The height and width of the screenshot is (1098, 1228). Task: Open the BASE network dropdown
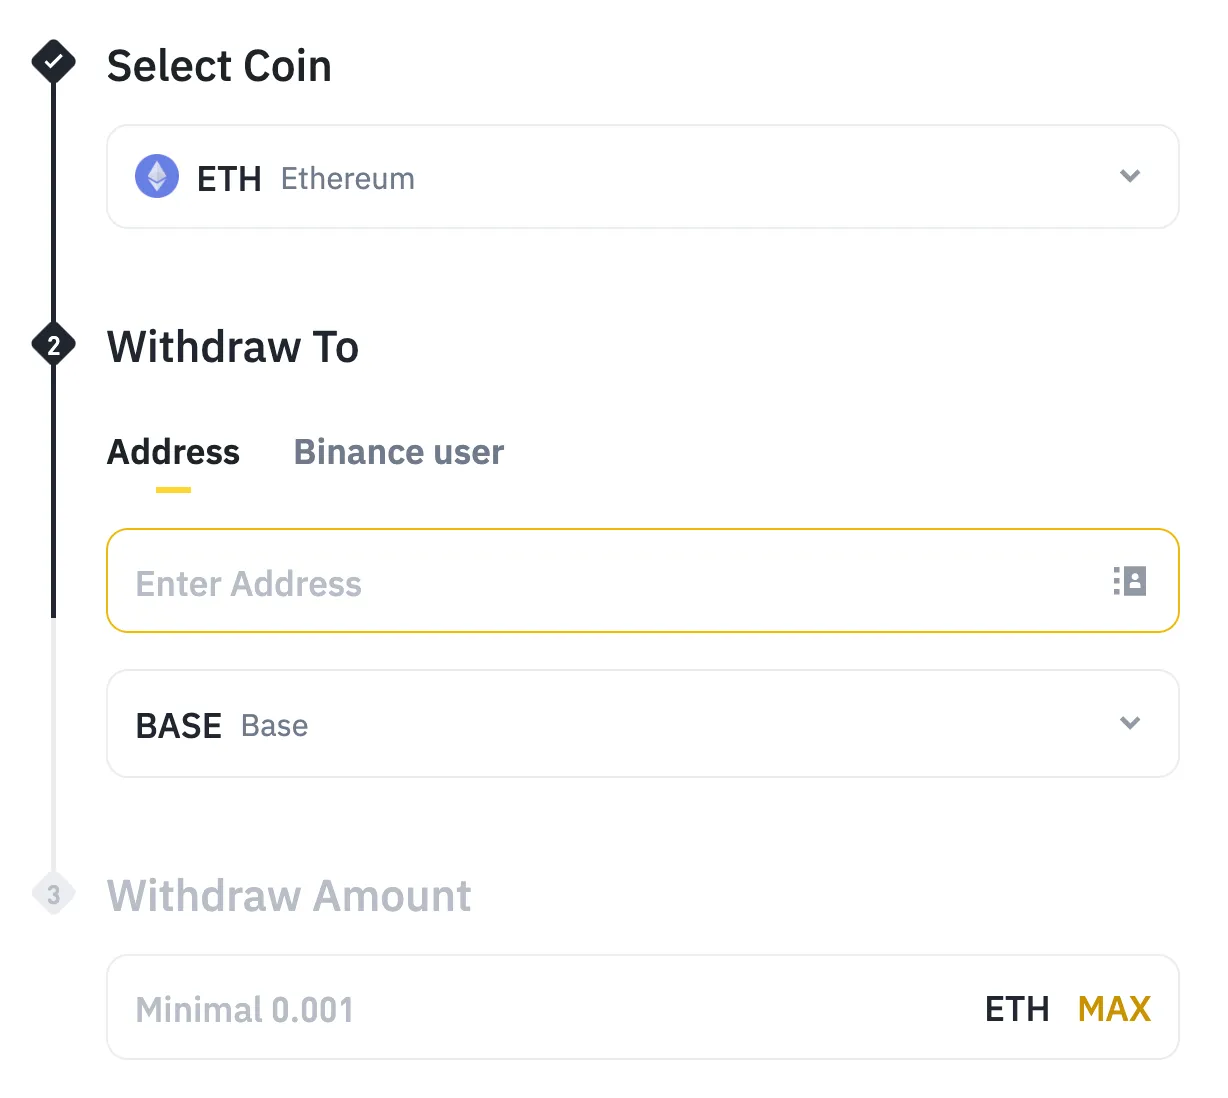pyautogui.click(x=642, y=723)
